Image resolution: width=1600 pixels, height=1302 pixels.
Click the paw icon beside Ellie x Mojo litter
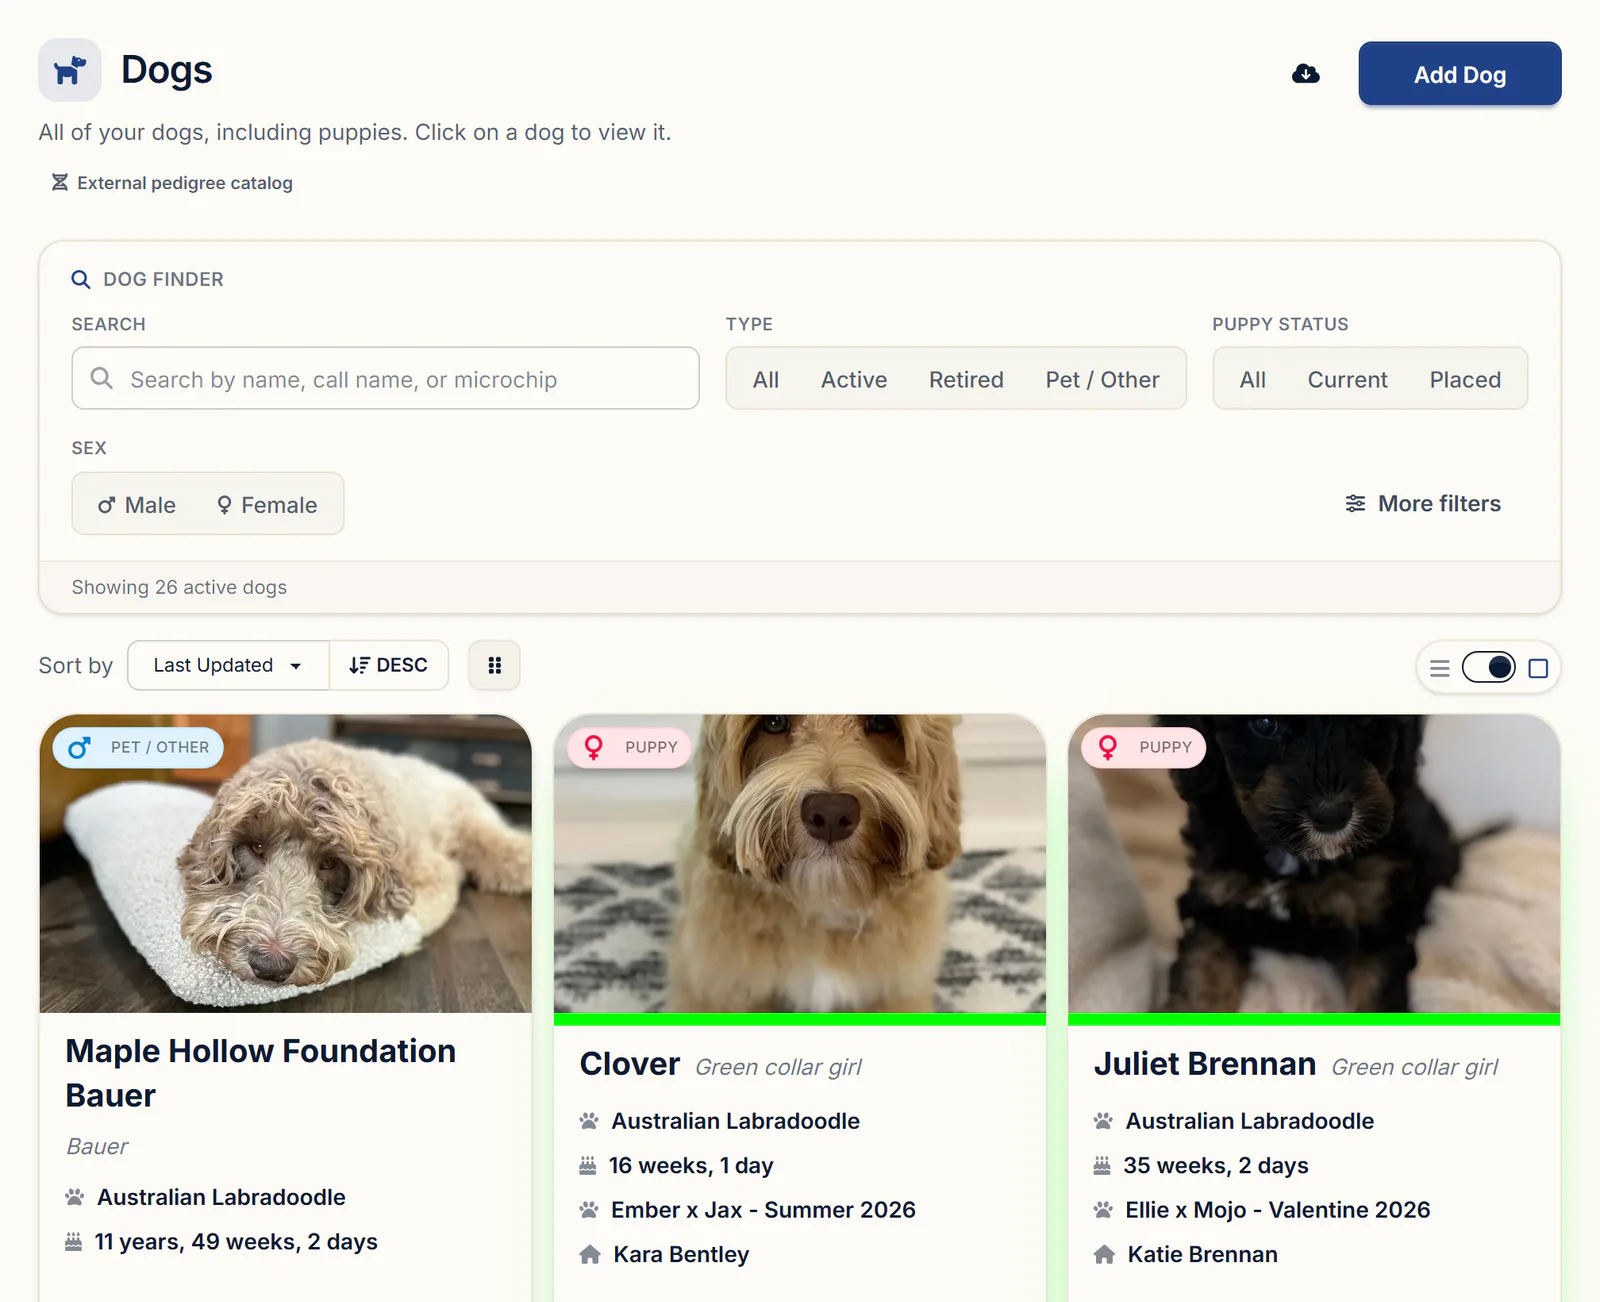coord(1103,1210)
